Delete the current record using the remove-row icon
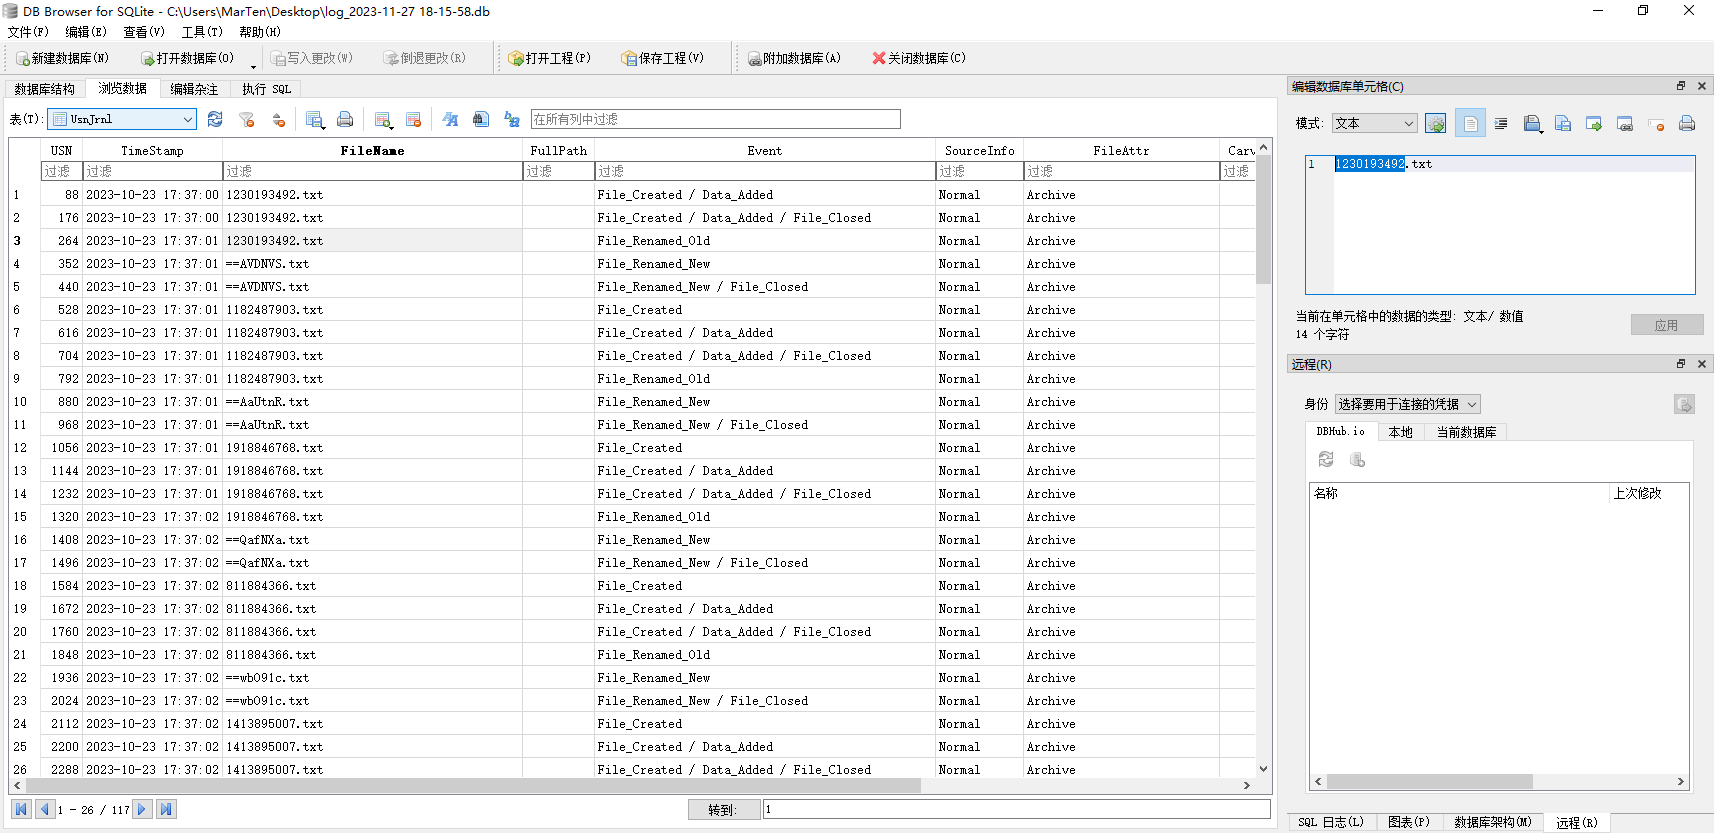The width and height of the screenshot is (1714, 833). (x=413, y=120)
